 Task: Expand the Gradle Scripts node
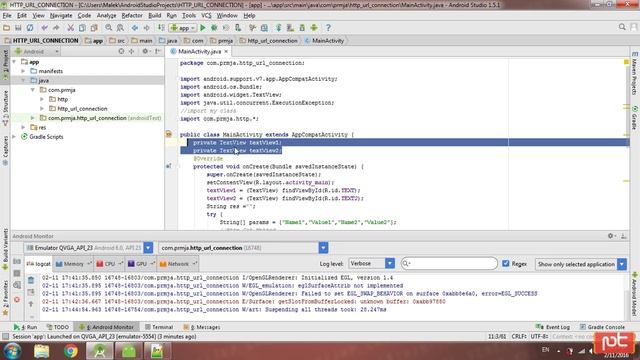14,137
